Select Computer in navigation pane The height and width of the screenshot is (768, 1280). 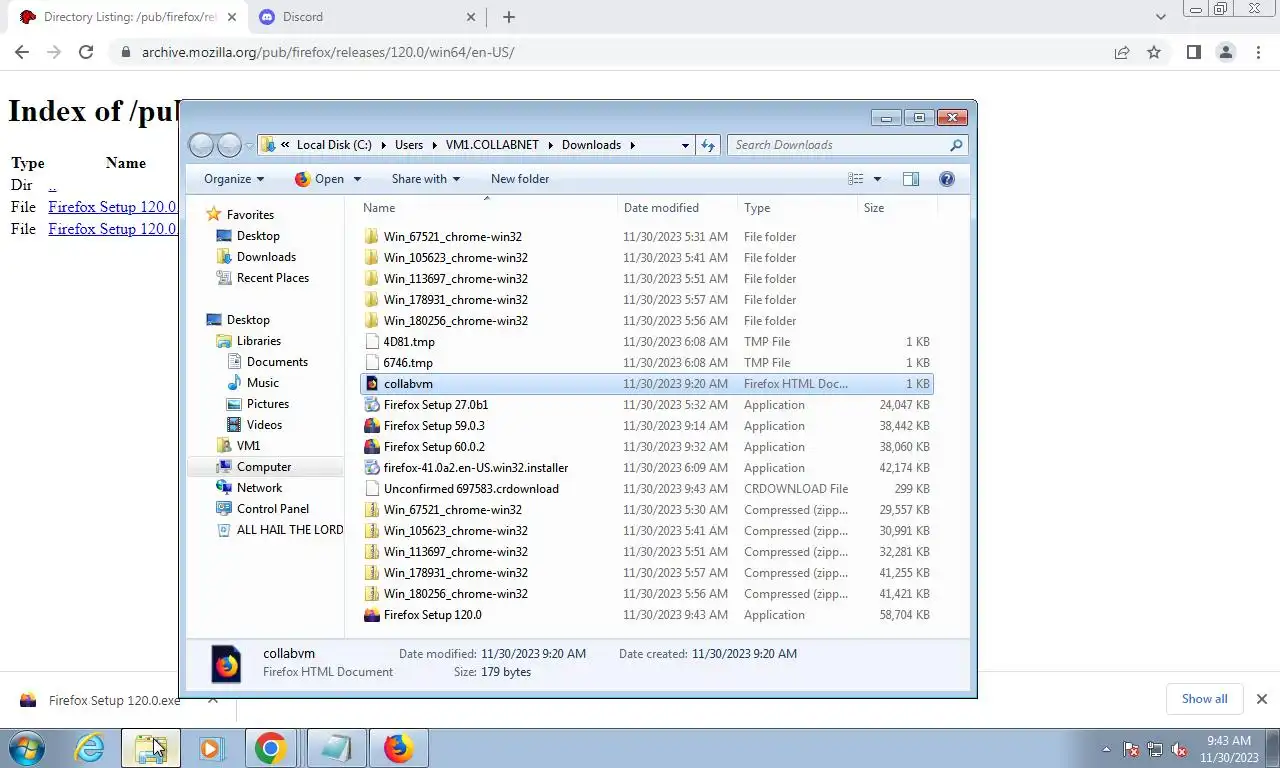264,467
